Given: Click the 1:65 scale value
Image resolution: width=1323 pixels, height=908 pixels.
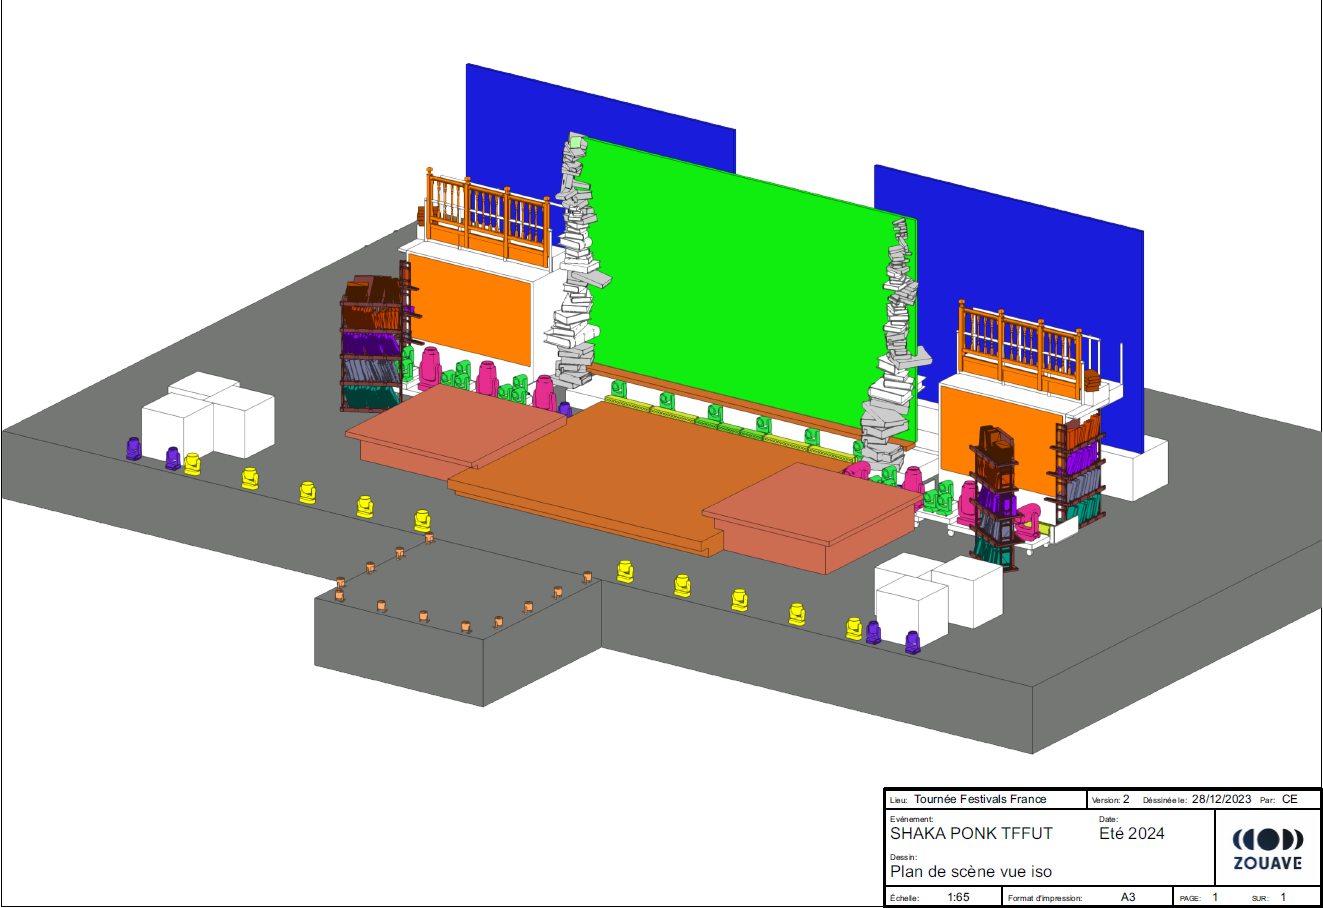Looking at the screenshot, I should pos(958,897).
